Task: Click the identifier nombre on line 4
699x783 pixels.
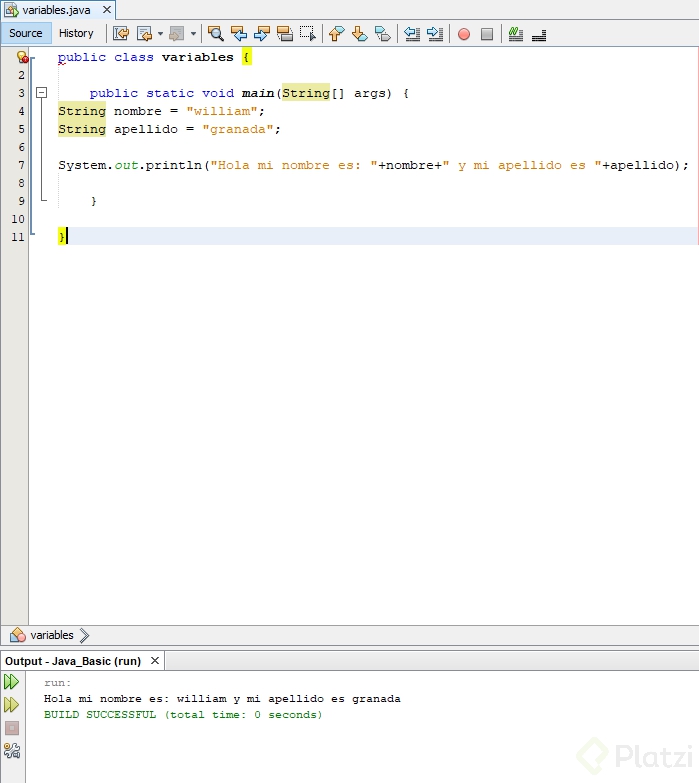Action: [x=138, y=111]
